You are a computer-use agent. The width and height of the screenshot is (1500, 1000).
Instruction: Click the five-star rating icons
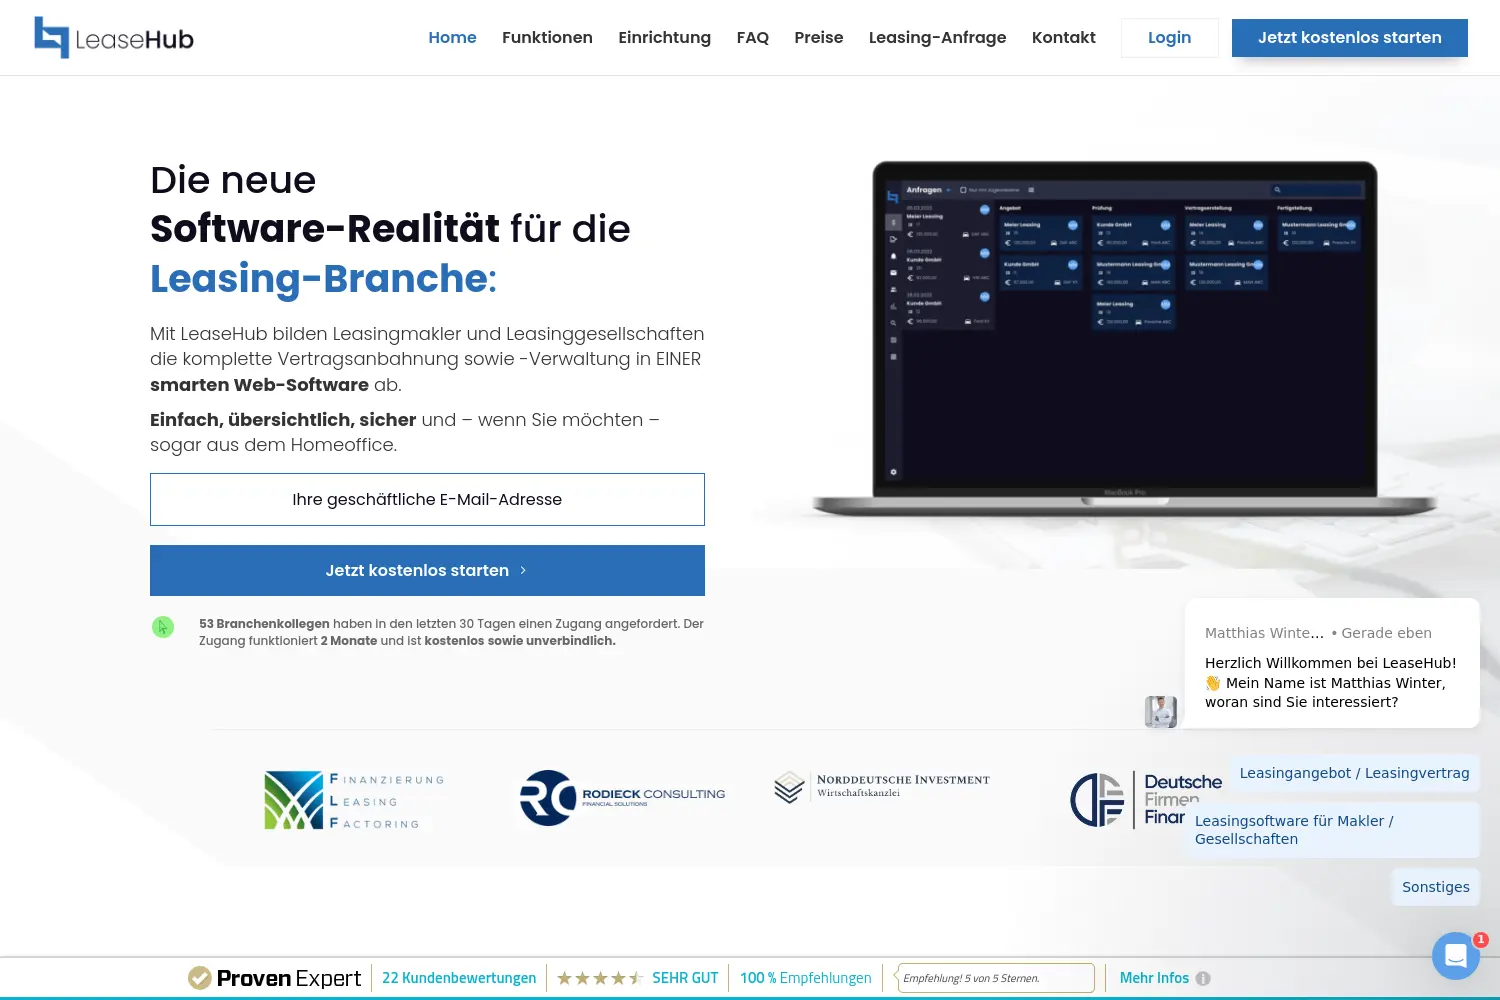[x=600, y=978]
